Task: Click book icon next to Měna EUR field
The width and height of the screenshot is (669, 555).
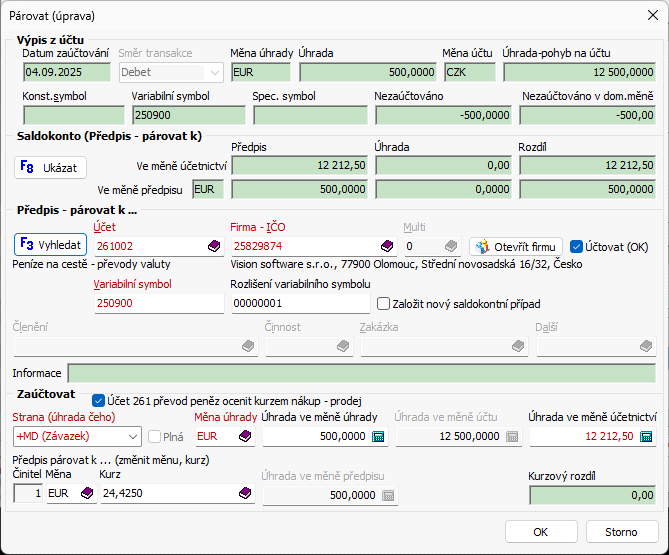Action: 86,493
